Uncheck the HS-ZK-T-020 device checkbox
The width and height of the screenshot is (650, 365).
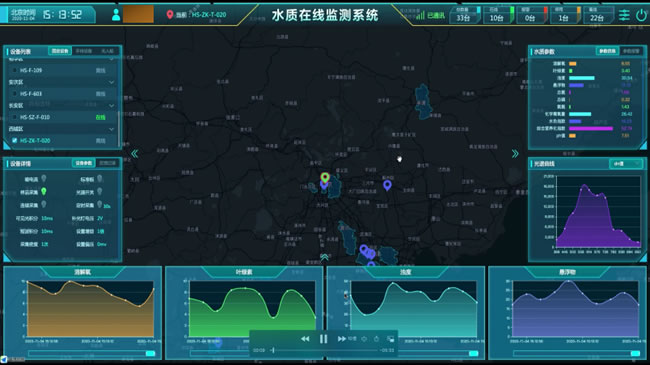pyautogui.click(x=15, y=141)
